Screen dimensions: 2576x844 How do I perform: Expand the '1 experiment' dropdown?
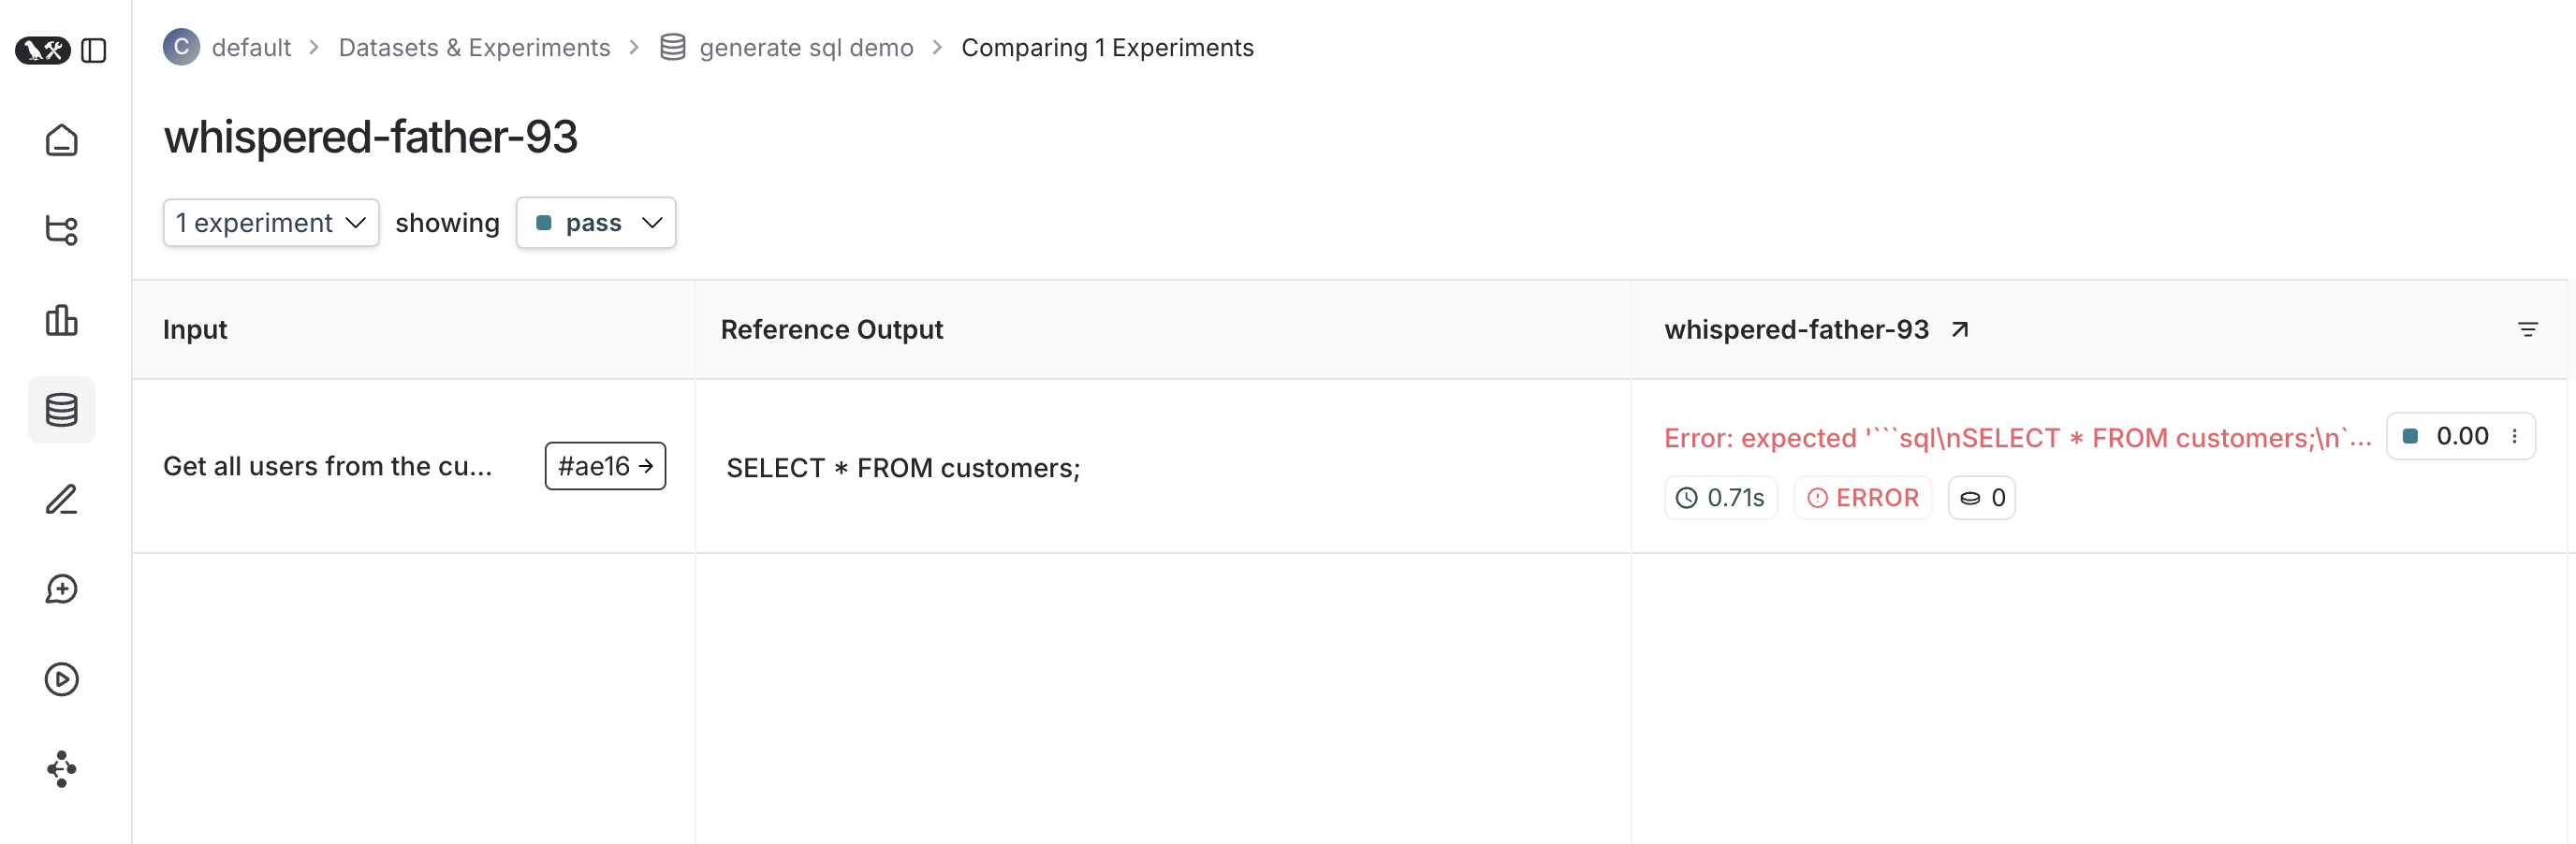pos(270,222)
